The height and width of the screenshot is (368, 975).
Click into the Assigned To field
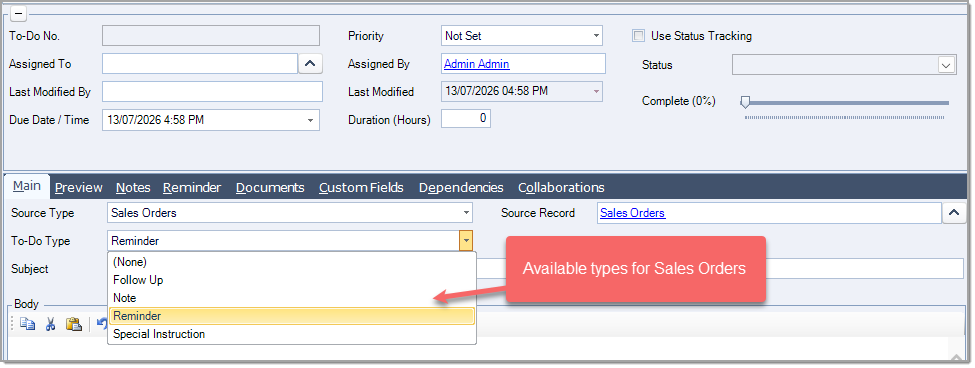coord(200,63)
